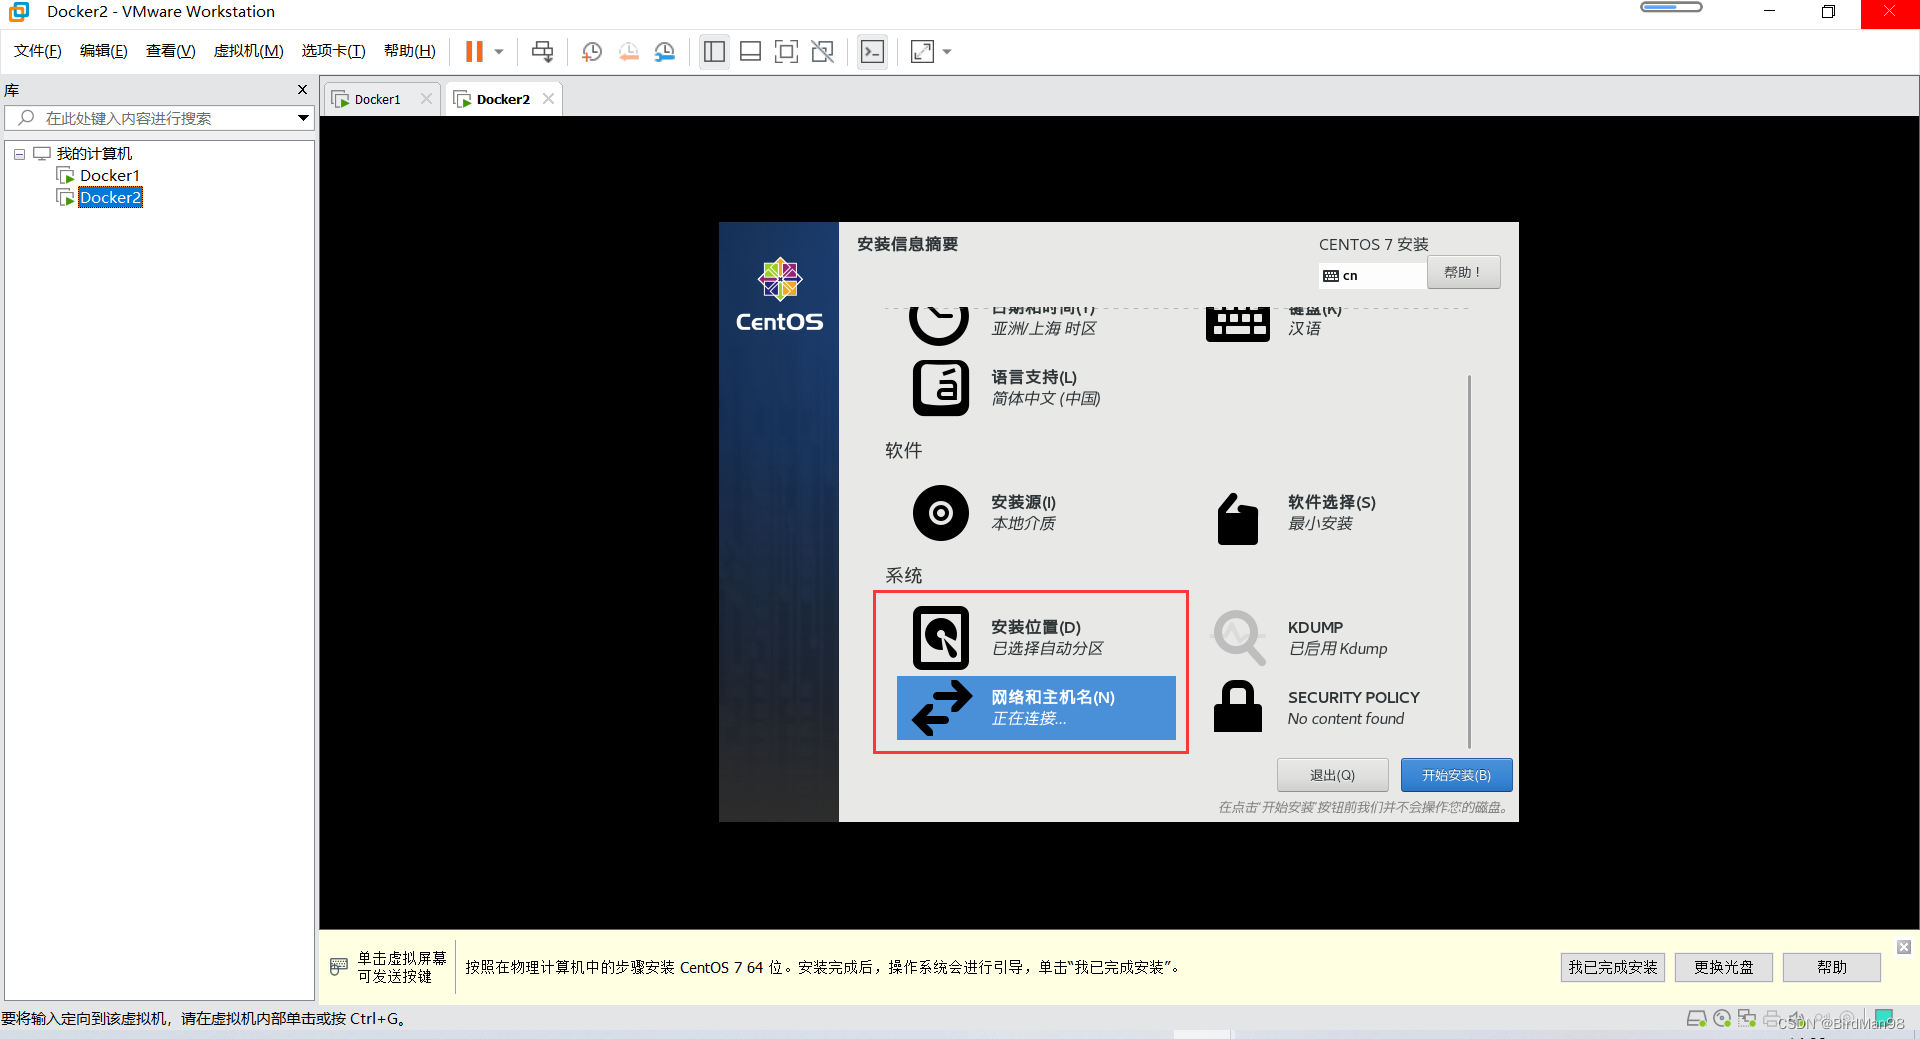1920x1039 pixels.
Task: Click the installer 帮助! button
Action: tap(1463, 272)
